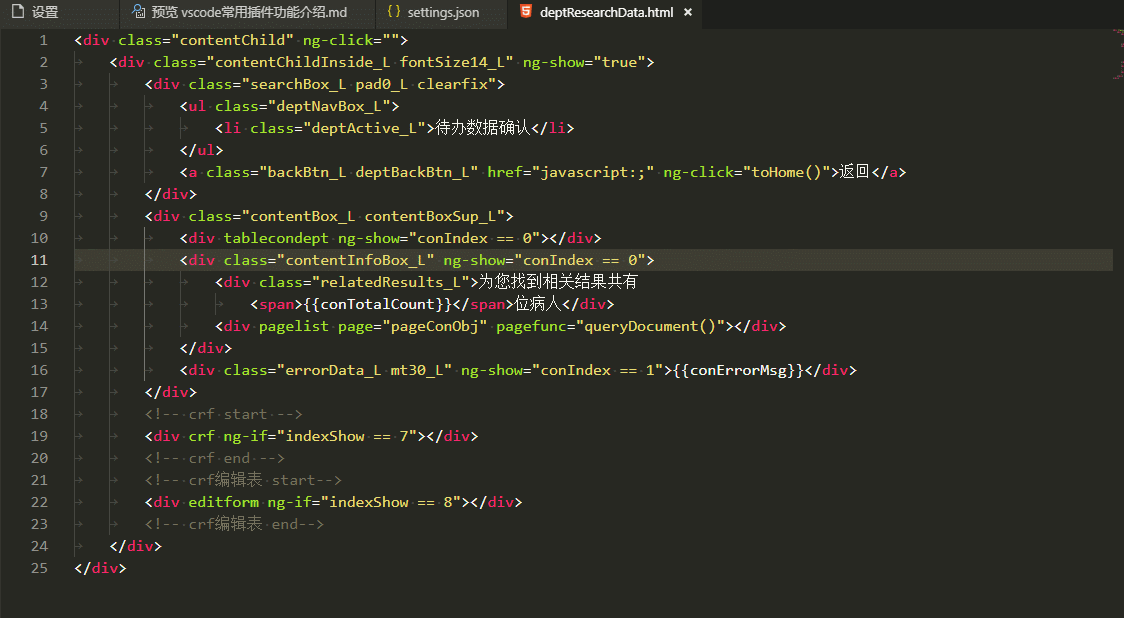1124x618 pixels.
Task: Click line number 11 in the gutter
Action: coord(39,260)
